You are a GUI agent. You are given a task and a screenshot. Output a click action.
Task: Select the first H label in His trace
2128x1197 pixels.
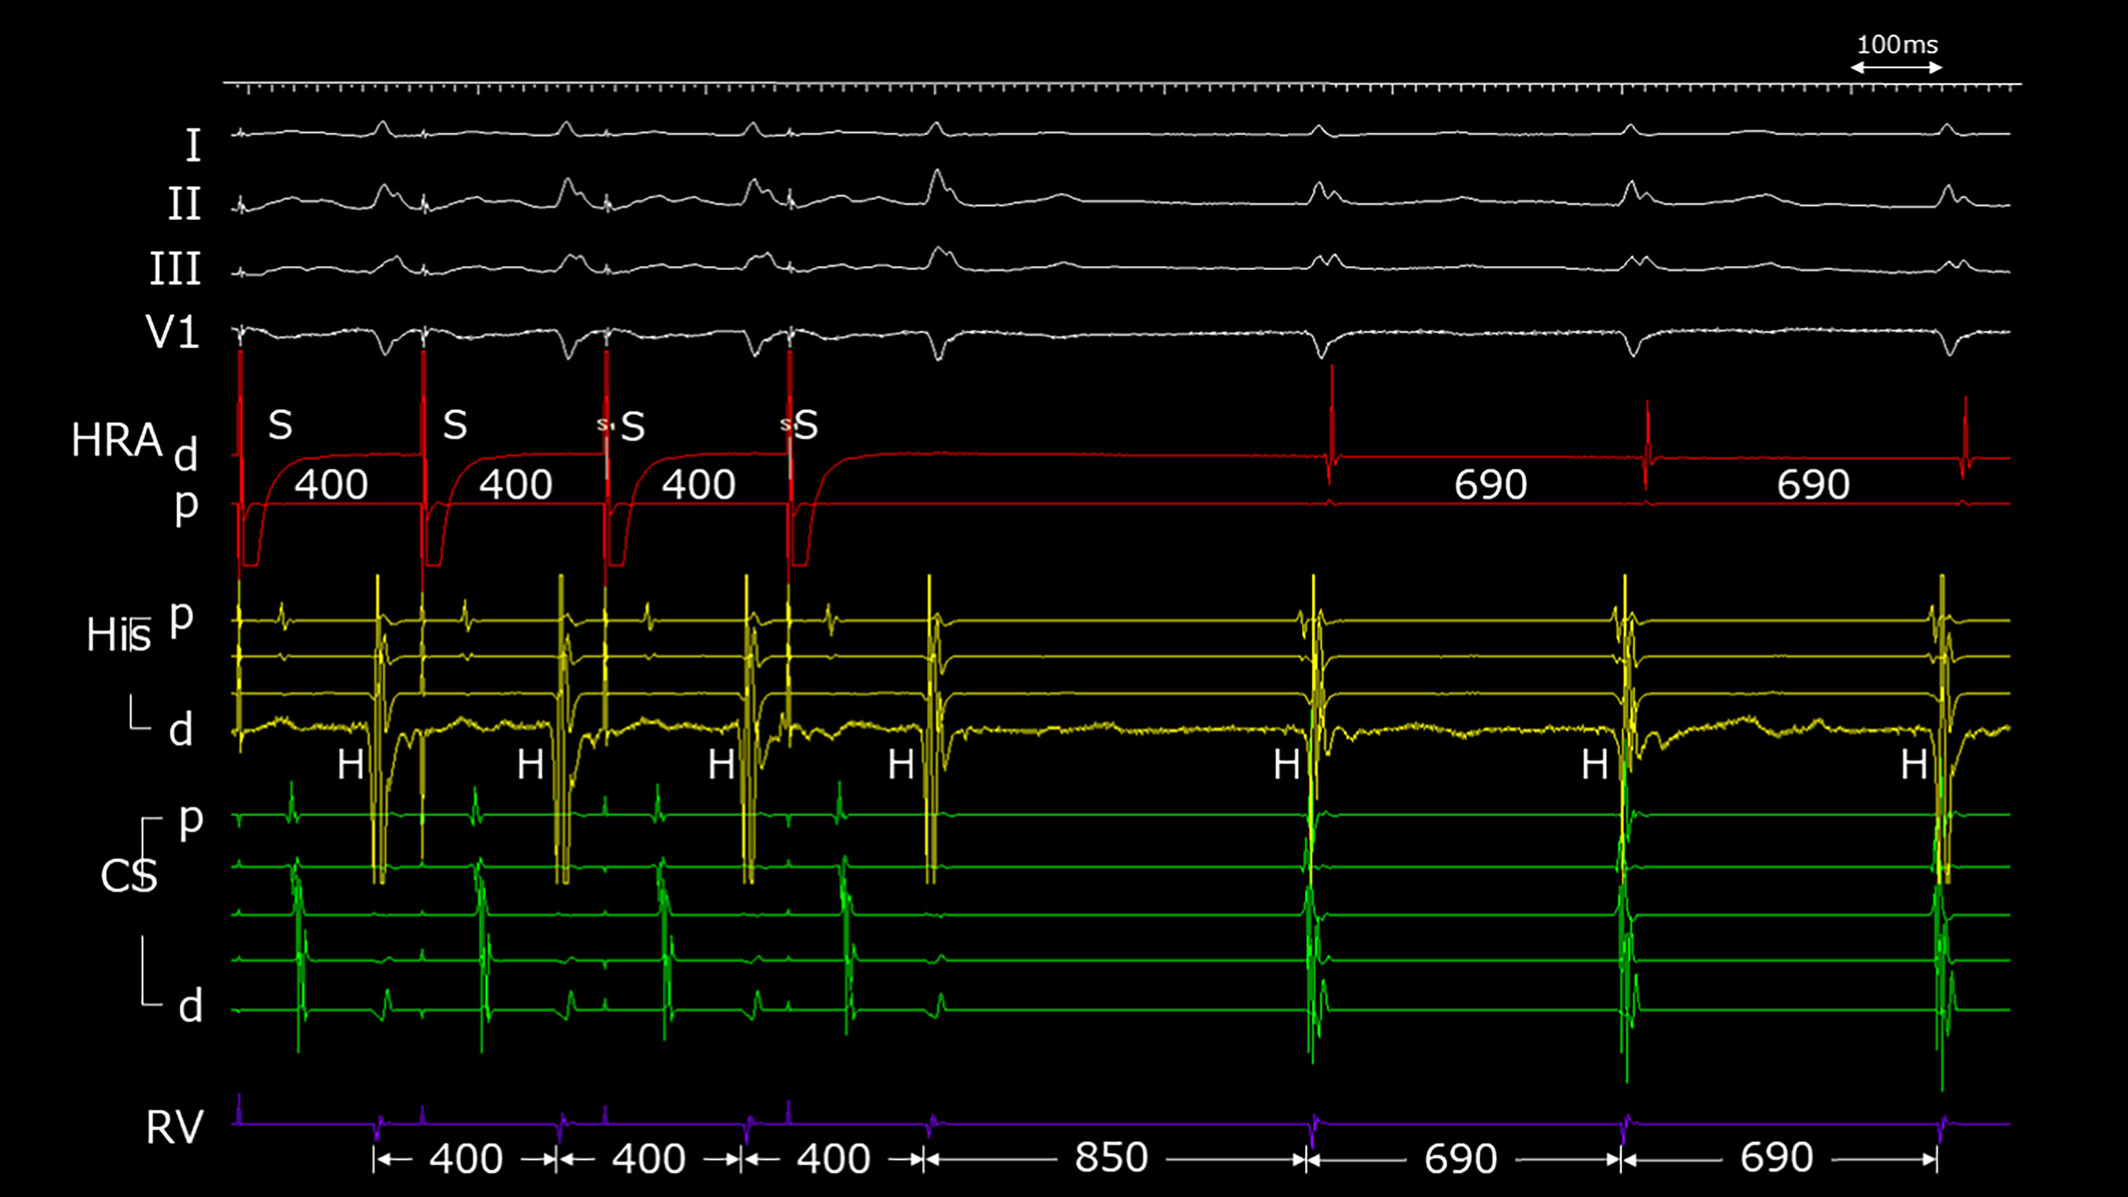[x=350, y=766]
